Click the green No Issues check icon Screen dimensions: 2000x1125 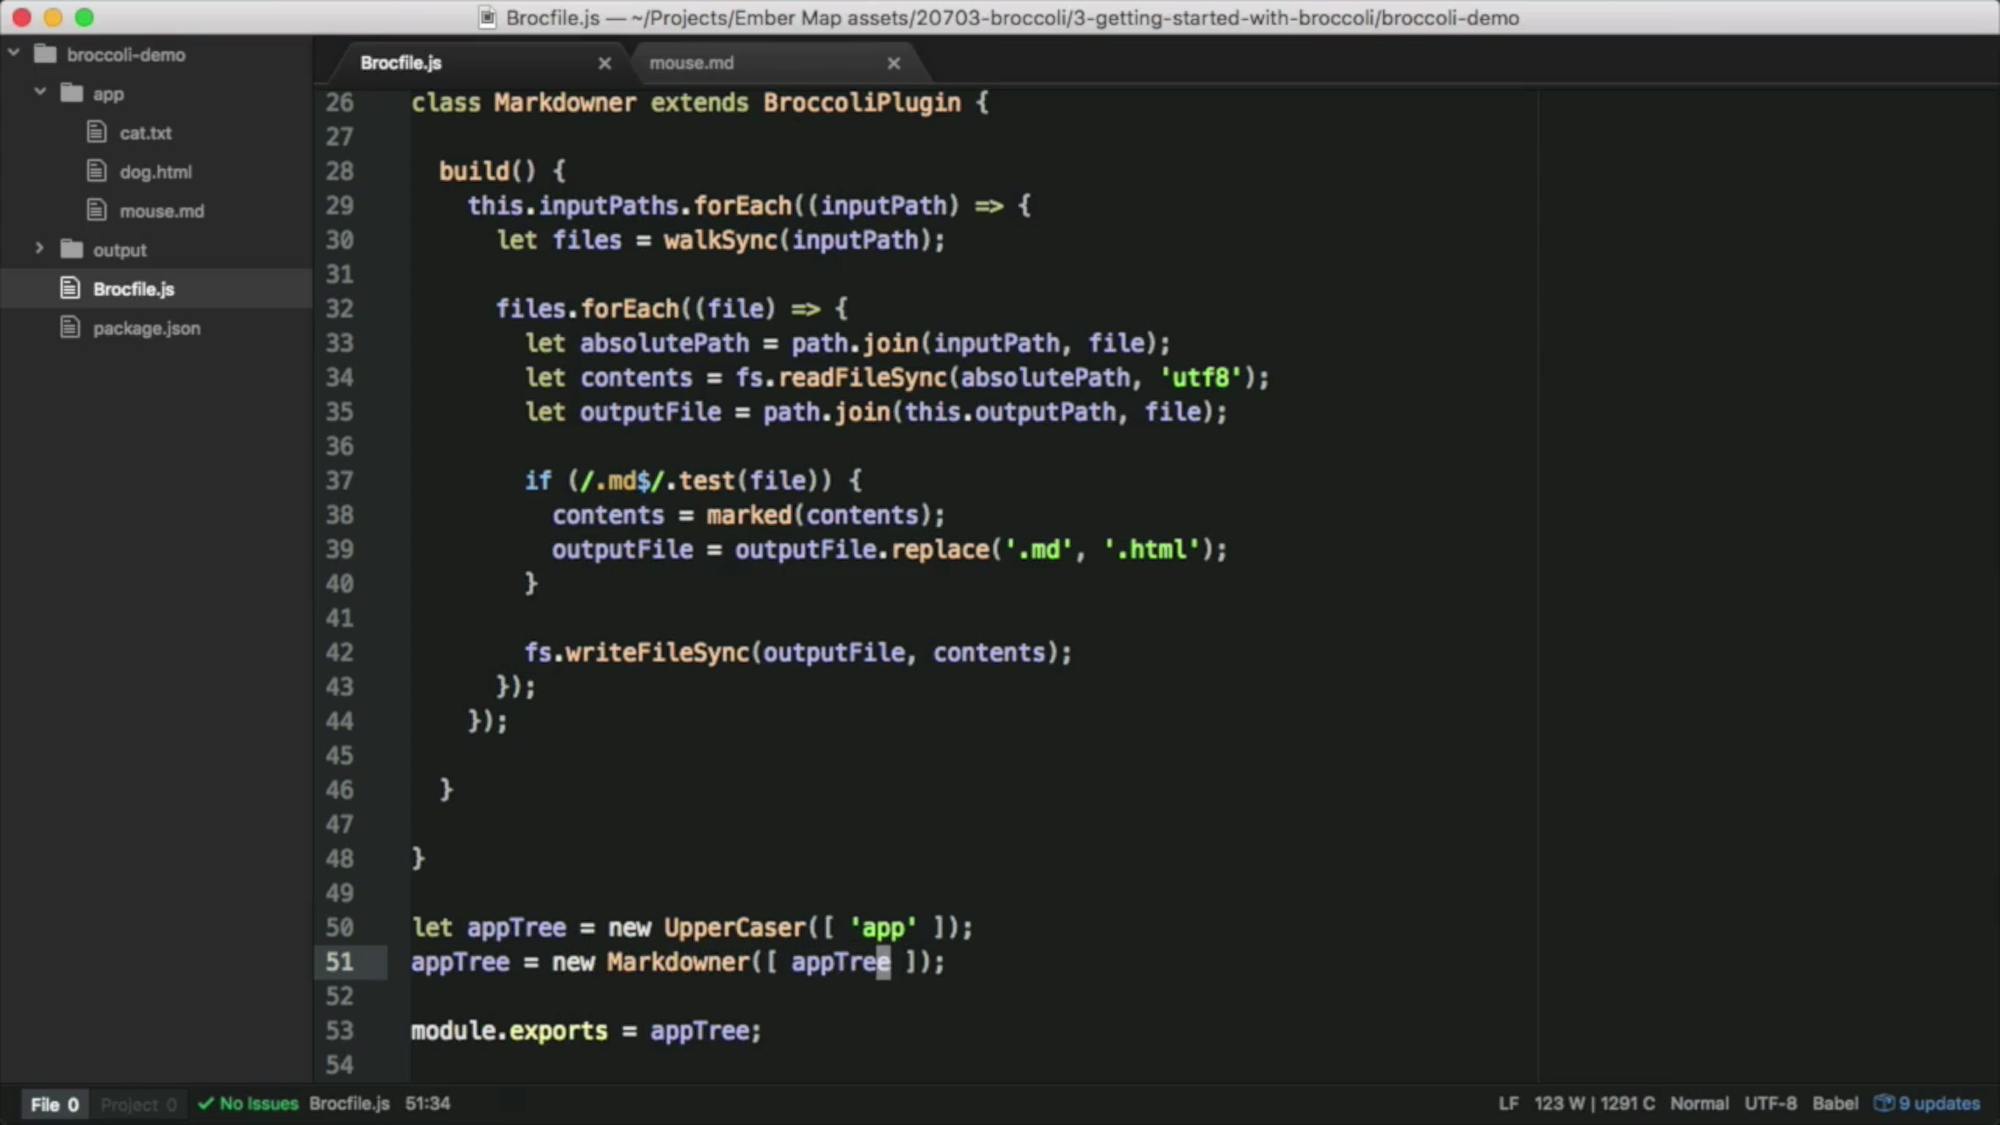coord(207,1103)
